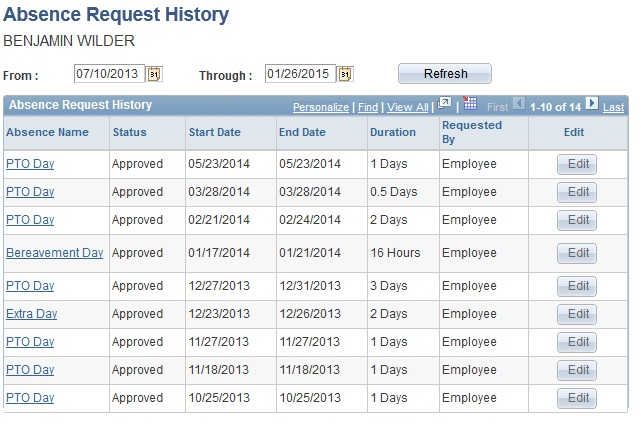
Task: Click the Personalize link
Action: (x=320, y=107)
